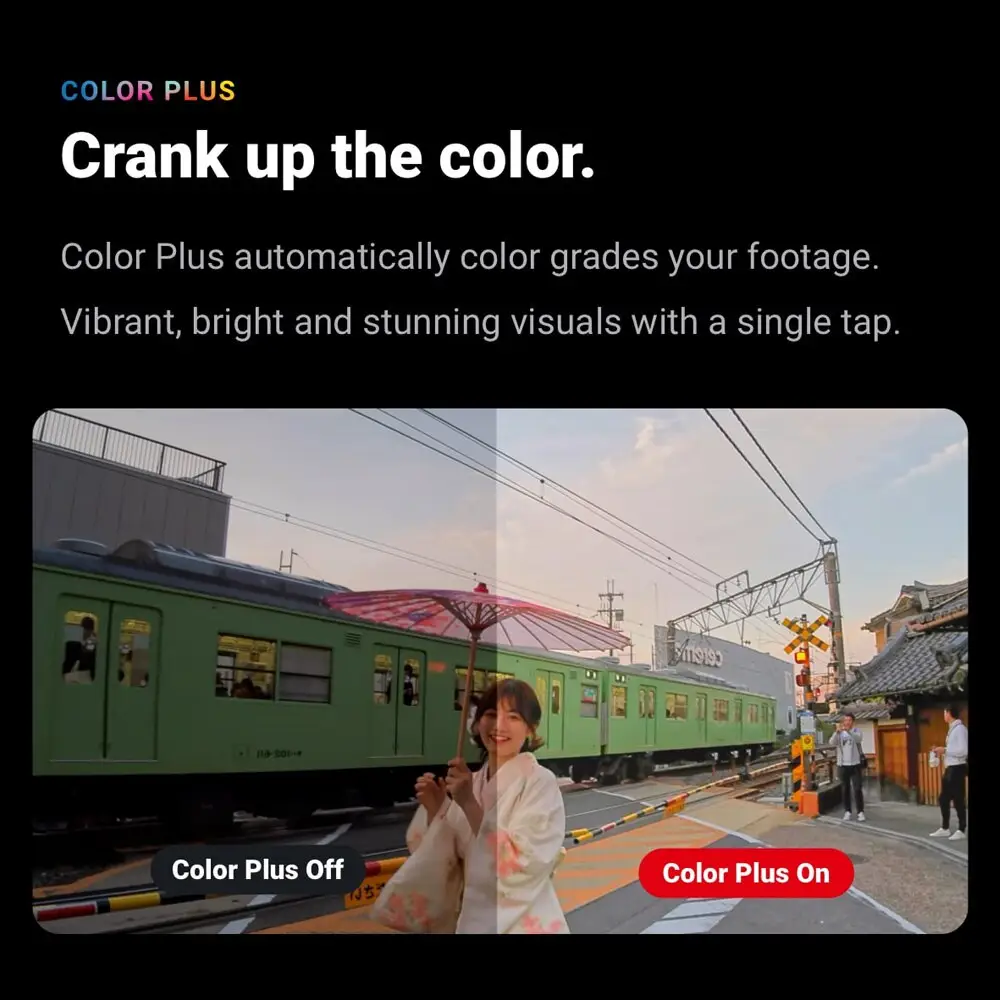Screen dimensions: 1000x1000
Task: Click the rainbow COLOR PLUS label
Action: 148,91
